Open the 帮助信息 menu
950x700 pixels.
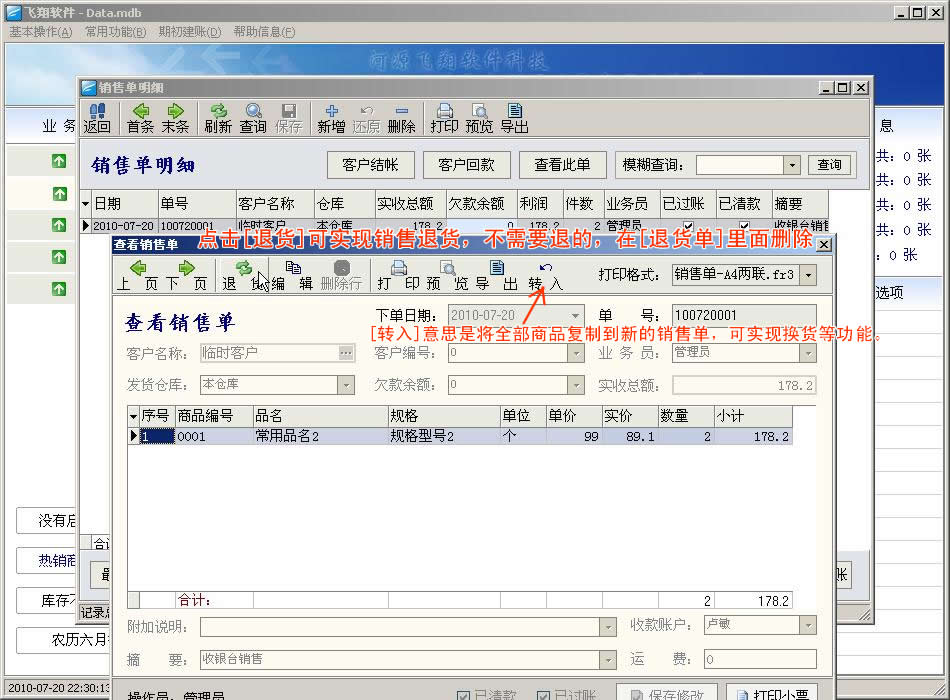point(264,32)
